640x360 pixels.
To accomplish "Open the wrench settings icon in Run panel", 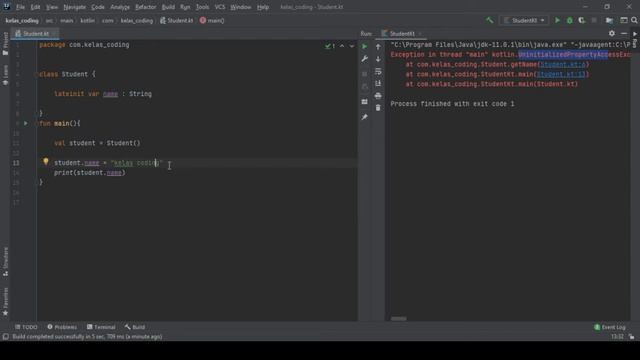I will tap(364, 59).
